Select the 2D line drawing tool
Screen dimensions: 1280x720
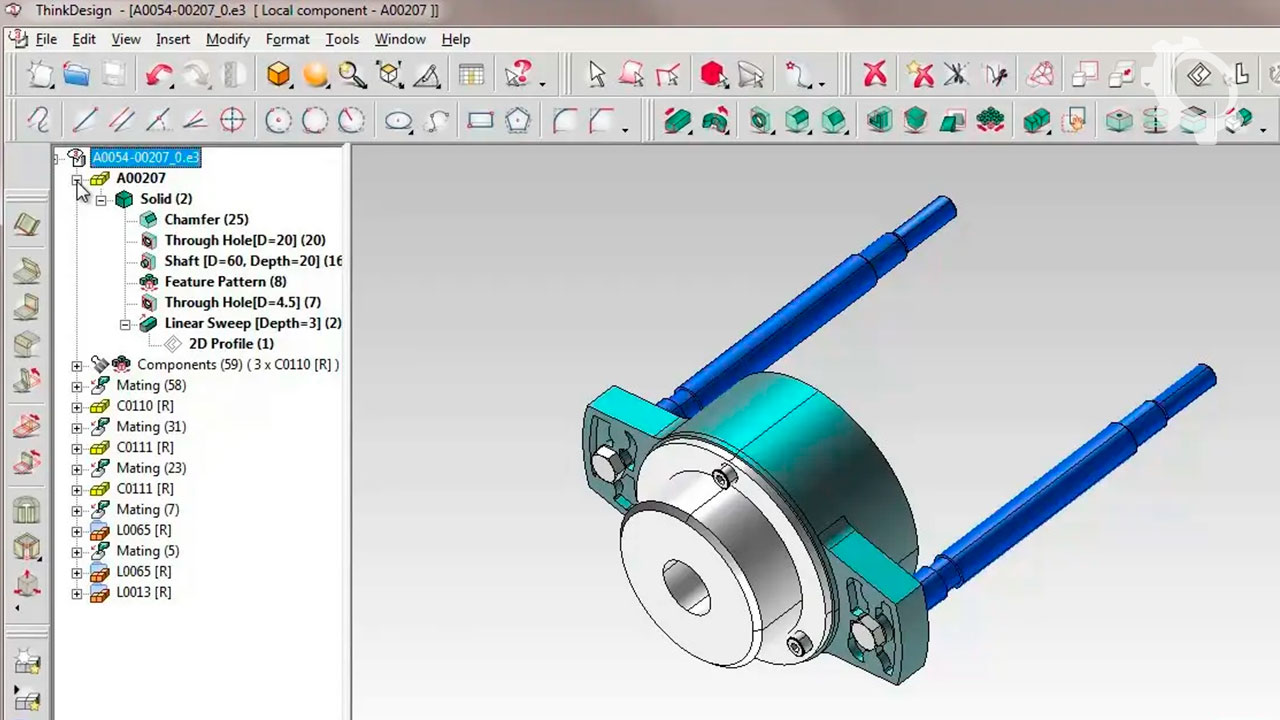[x=85, y=121]
